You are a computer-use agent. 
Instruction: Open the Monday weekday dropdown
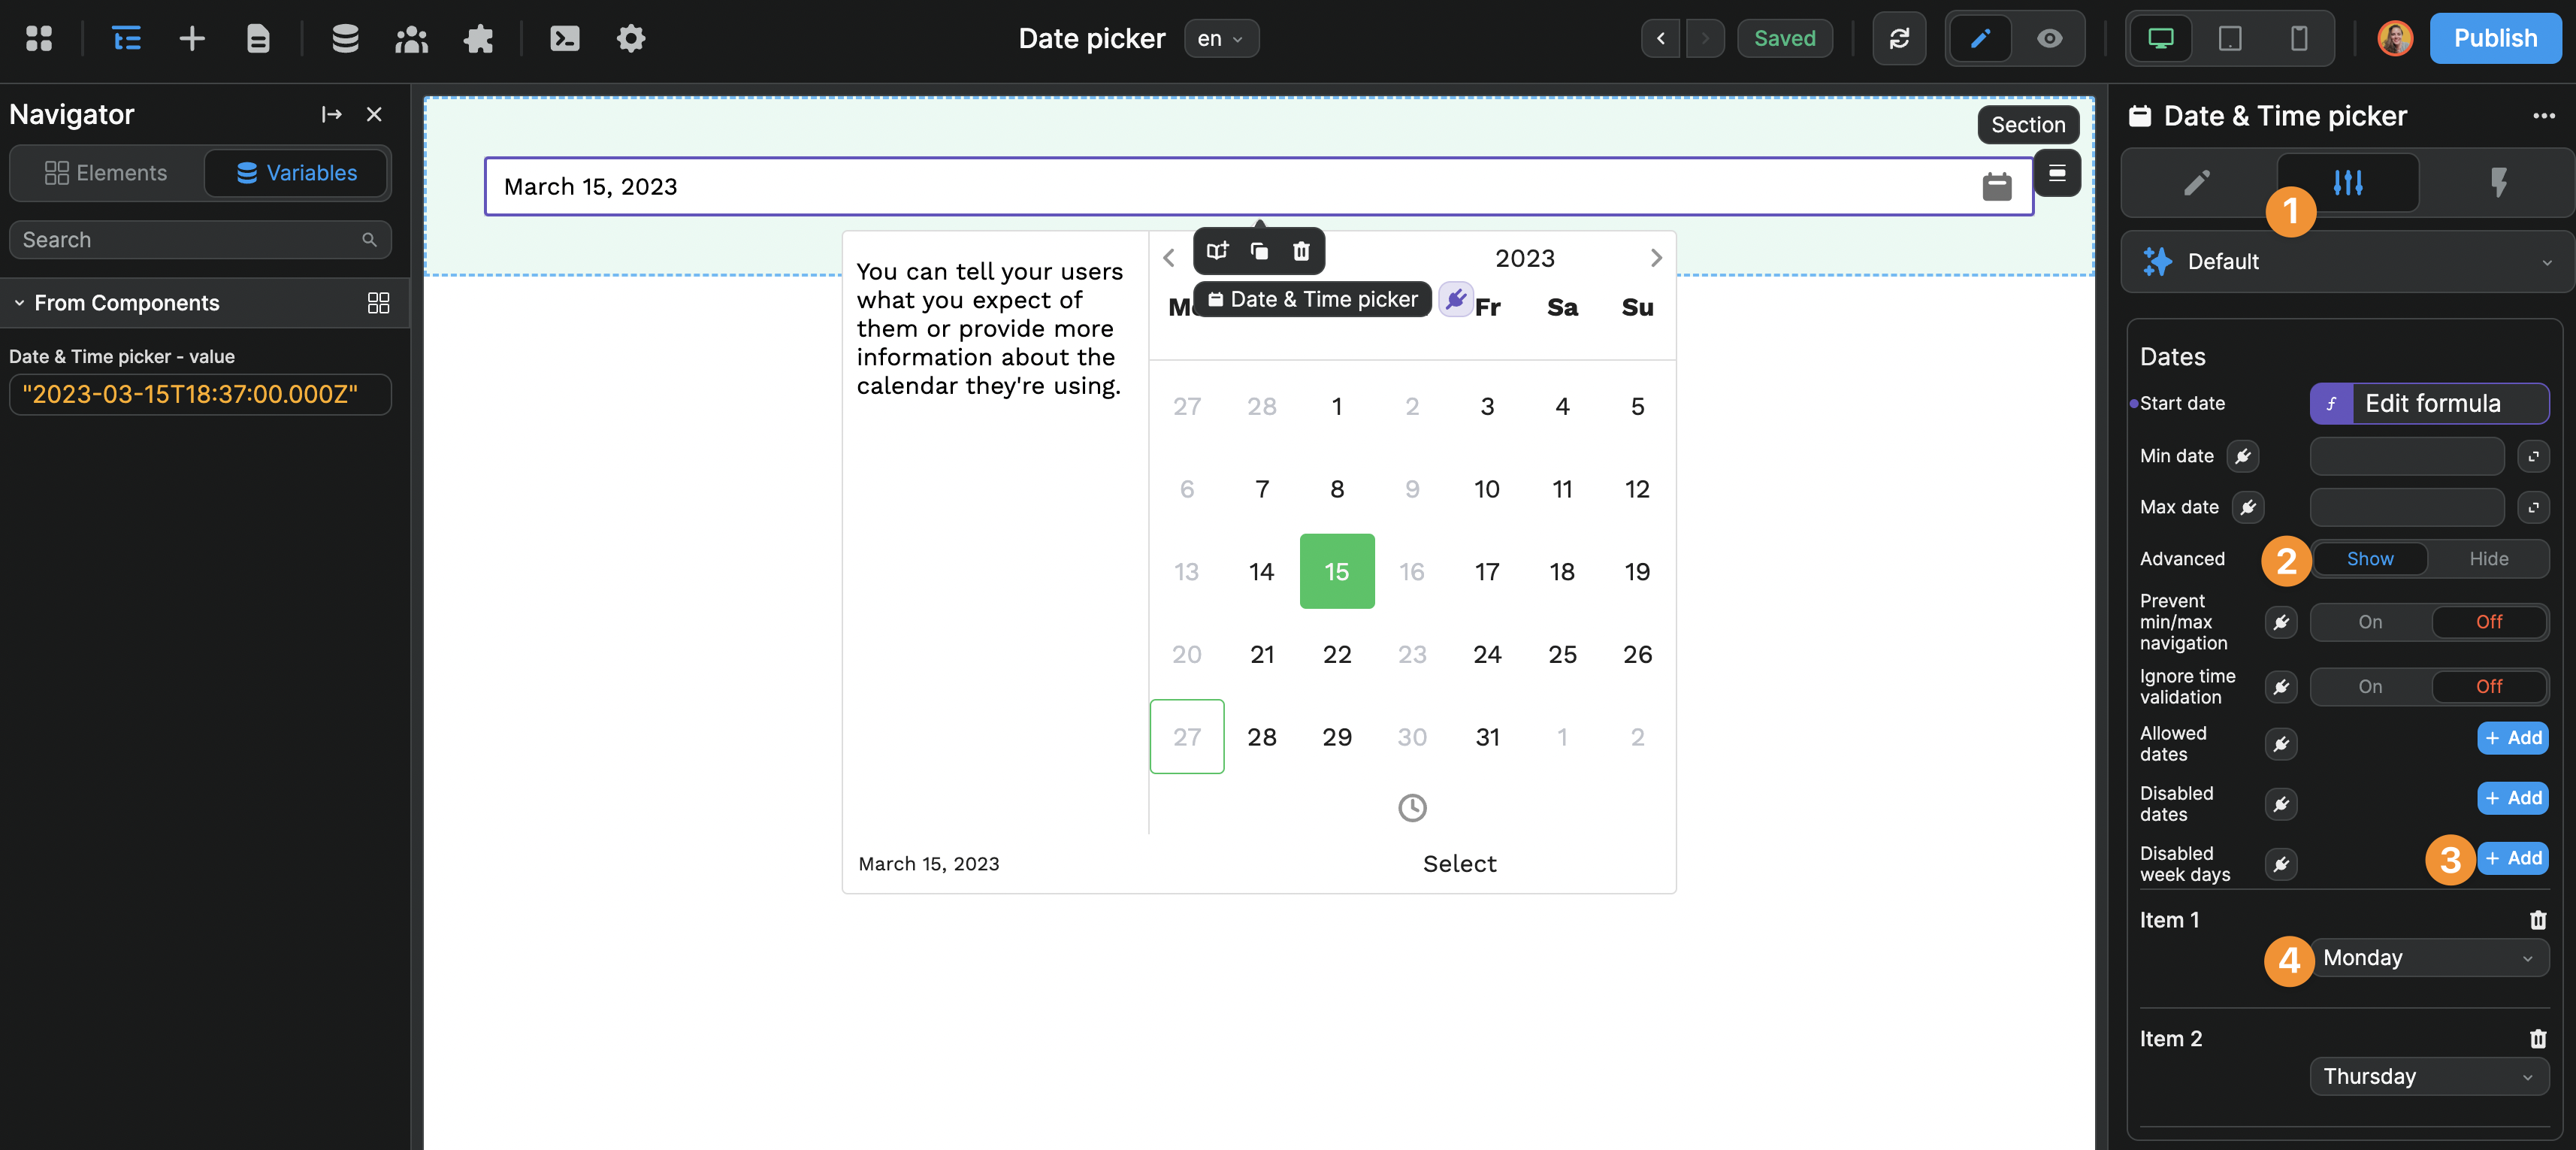pos(2427,958)
